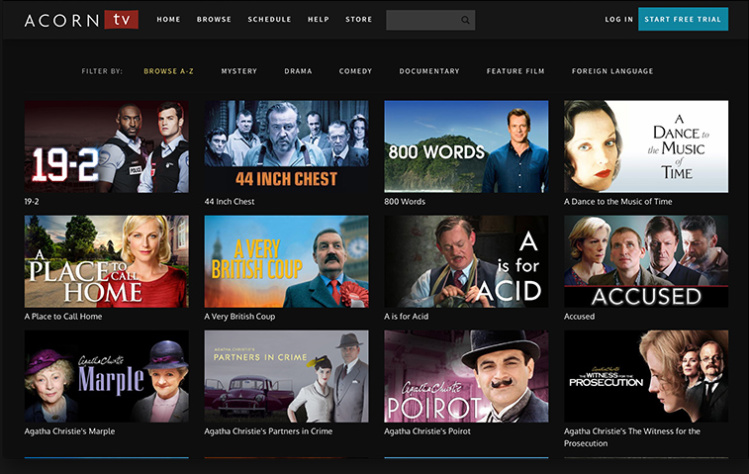Open A is for Acid thumbnail
The image size is (749, 474).
pos(466,261)
